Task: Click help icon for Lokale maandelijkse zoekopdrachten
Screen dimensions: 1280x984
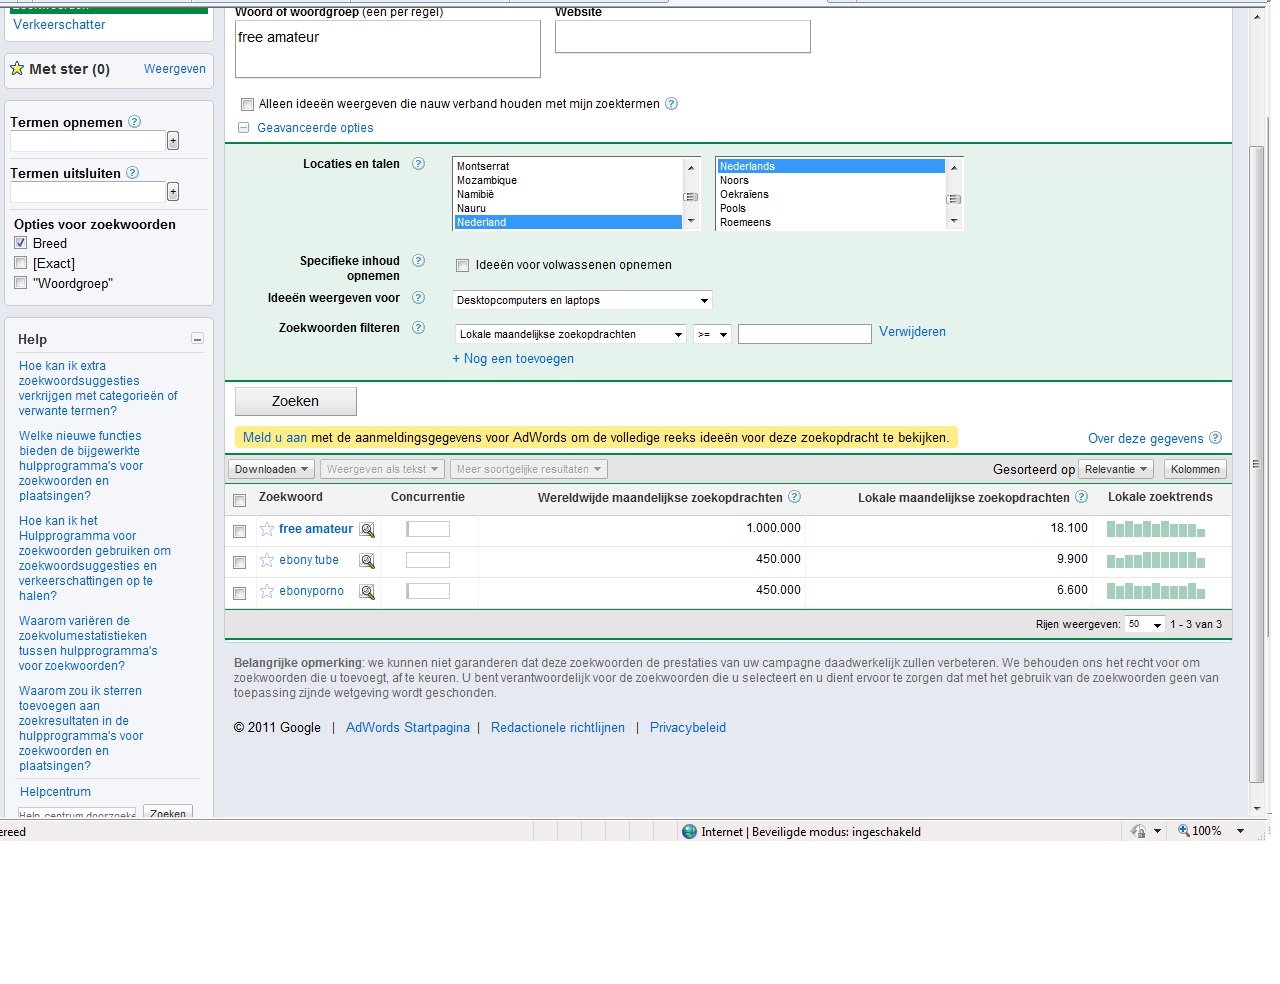Action: 1081,497
